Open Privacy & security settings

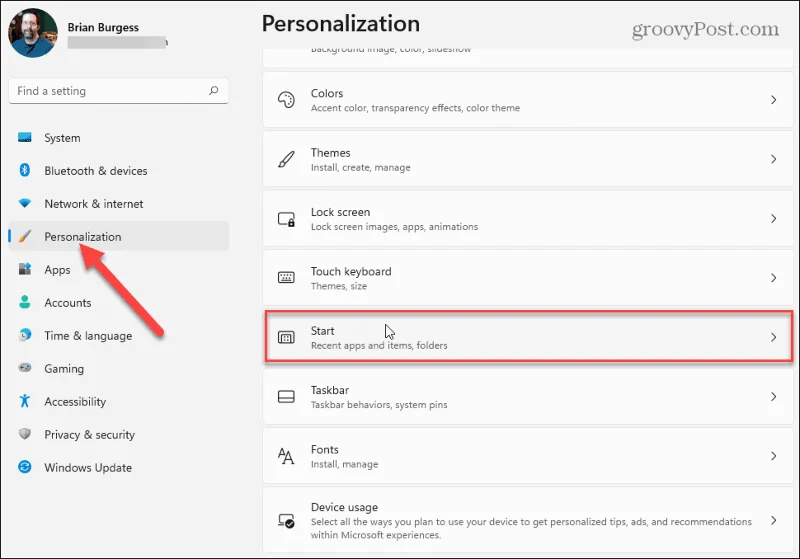coord(118,434)
